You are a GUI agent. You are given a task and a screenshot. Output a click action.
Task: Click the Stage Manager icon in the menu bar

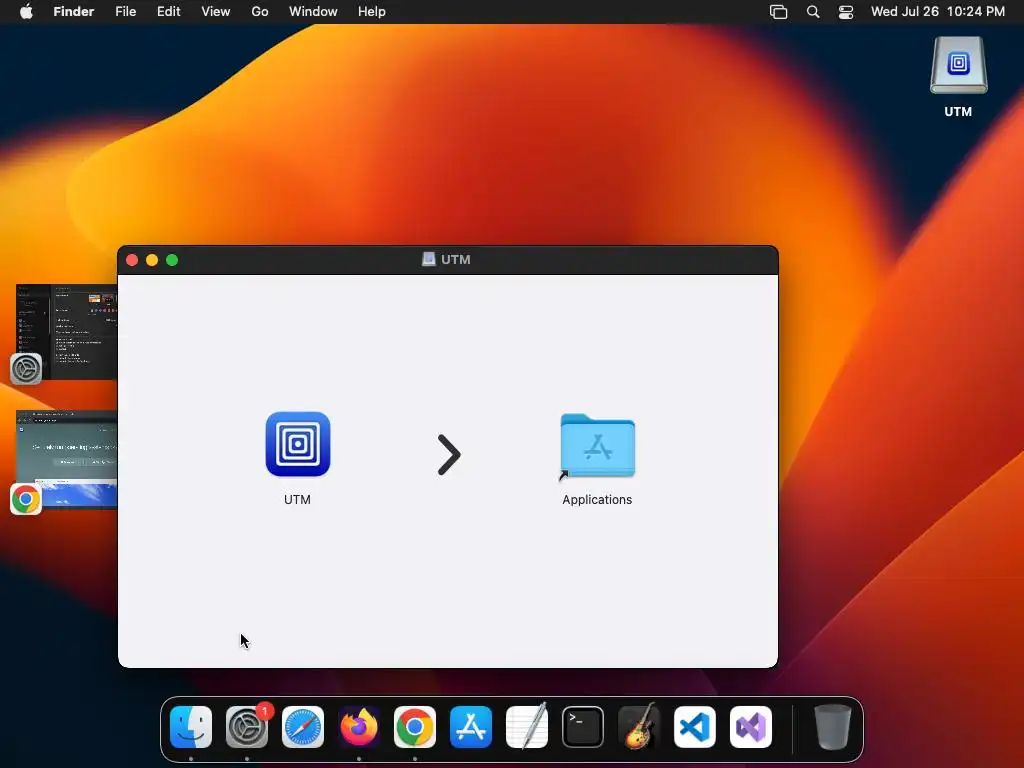point(778,12)
